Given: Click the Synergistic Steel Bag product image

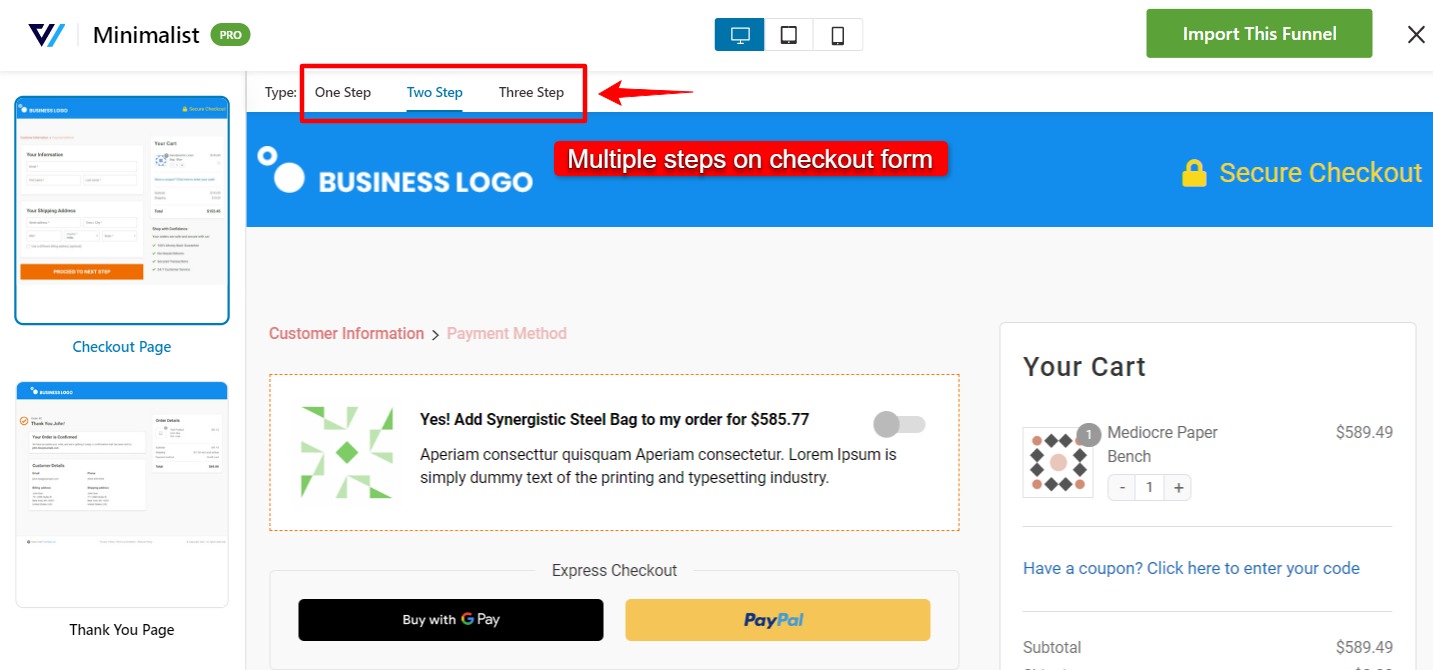Looking at the screenshot, I should tap(347, 452).
